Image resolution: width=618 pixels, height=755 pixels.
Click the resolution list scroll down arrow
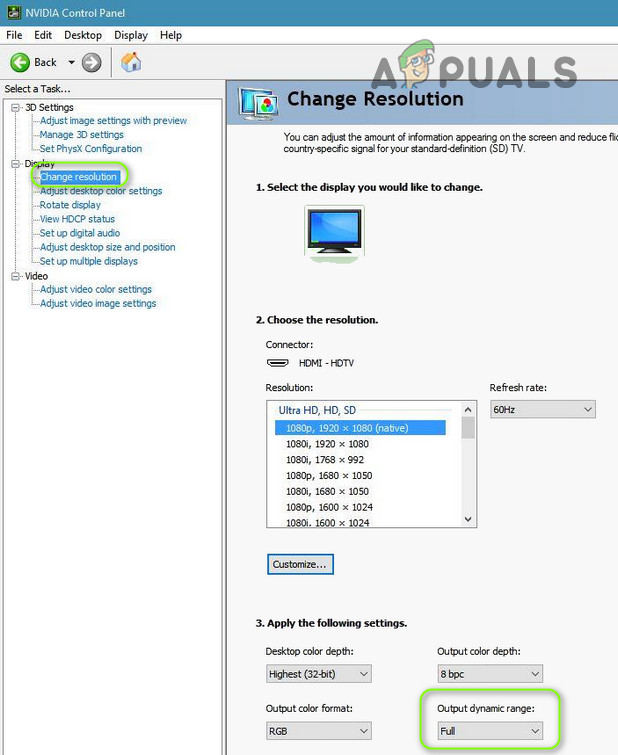tap(468, 519)
